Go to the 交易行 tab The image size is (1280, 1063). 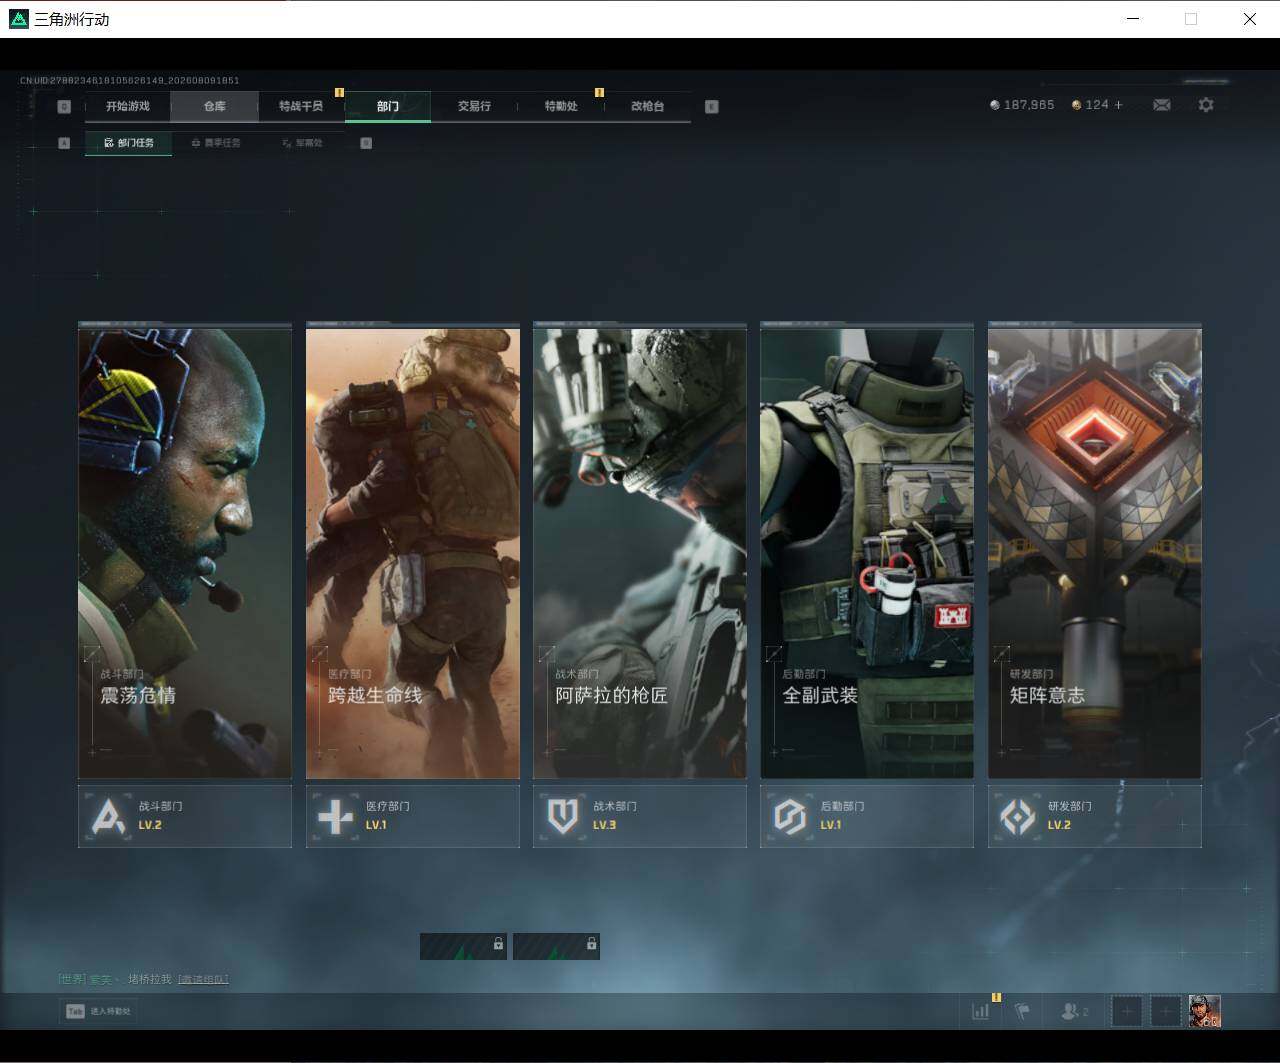pyautogui.click(x=474, y=106)
